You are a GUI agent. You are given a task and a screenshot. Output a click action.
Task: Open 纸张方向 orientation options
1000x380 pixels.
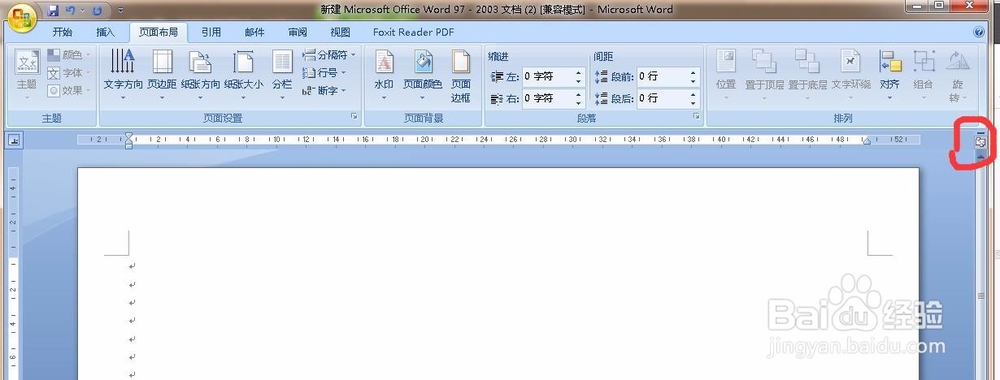tap(200, 75)
